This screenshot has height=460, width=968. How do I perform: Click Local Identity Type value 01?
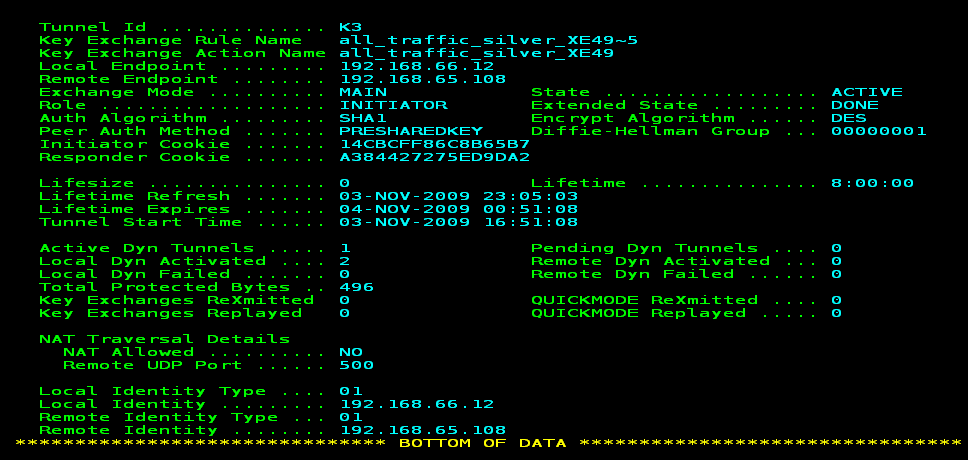pyautogui.click(x=351, y=391)
